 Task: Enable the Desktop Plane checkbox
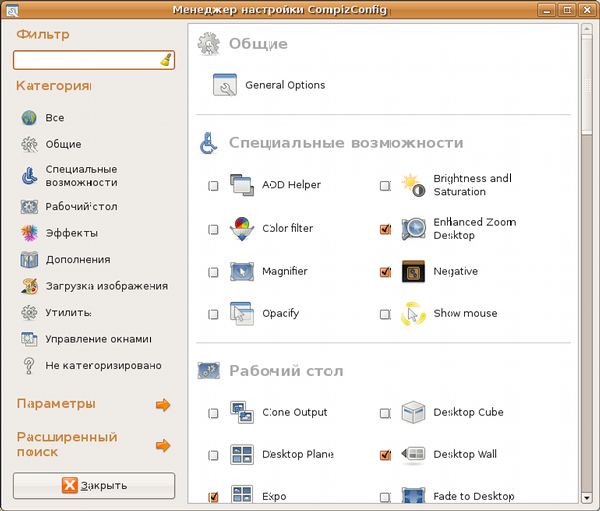tap(213, 455)
